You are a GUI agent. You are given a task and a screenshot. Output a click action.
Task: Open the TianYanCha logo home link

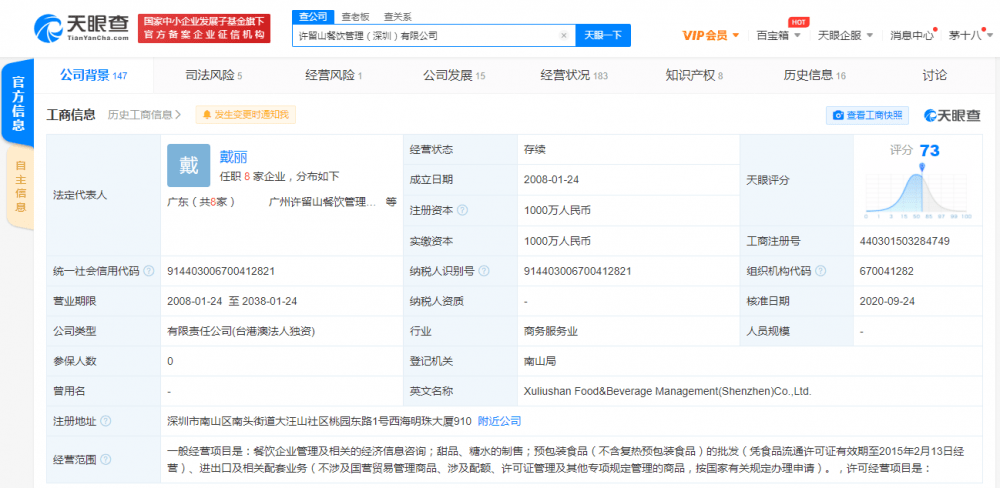pos(82,28)
